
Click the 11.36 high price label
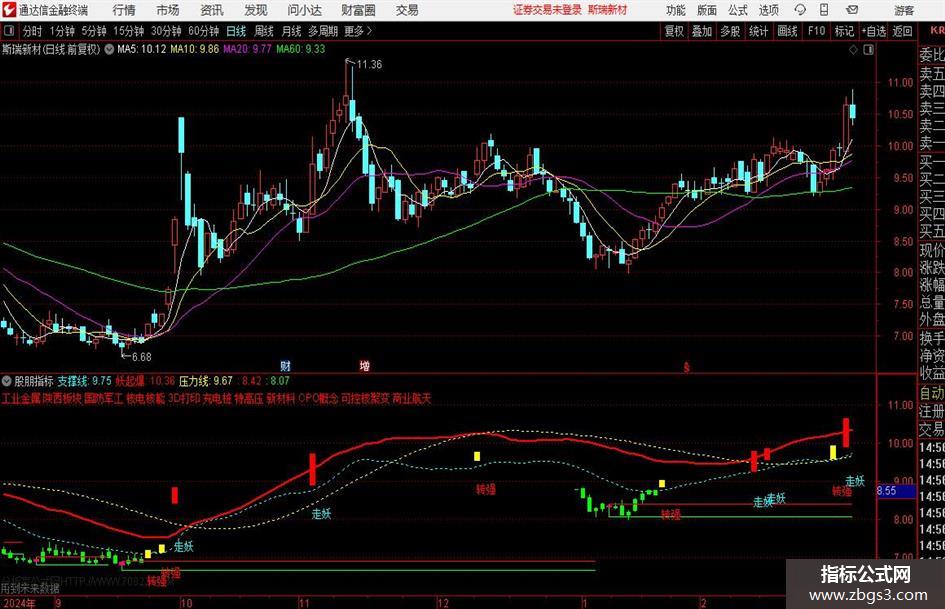pyautogui.click(x=369, y=64)
